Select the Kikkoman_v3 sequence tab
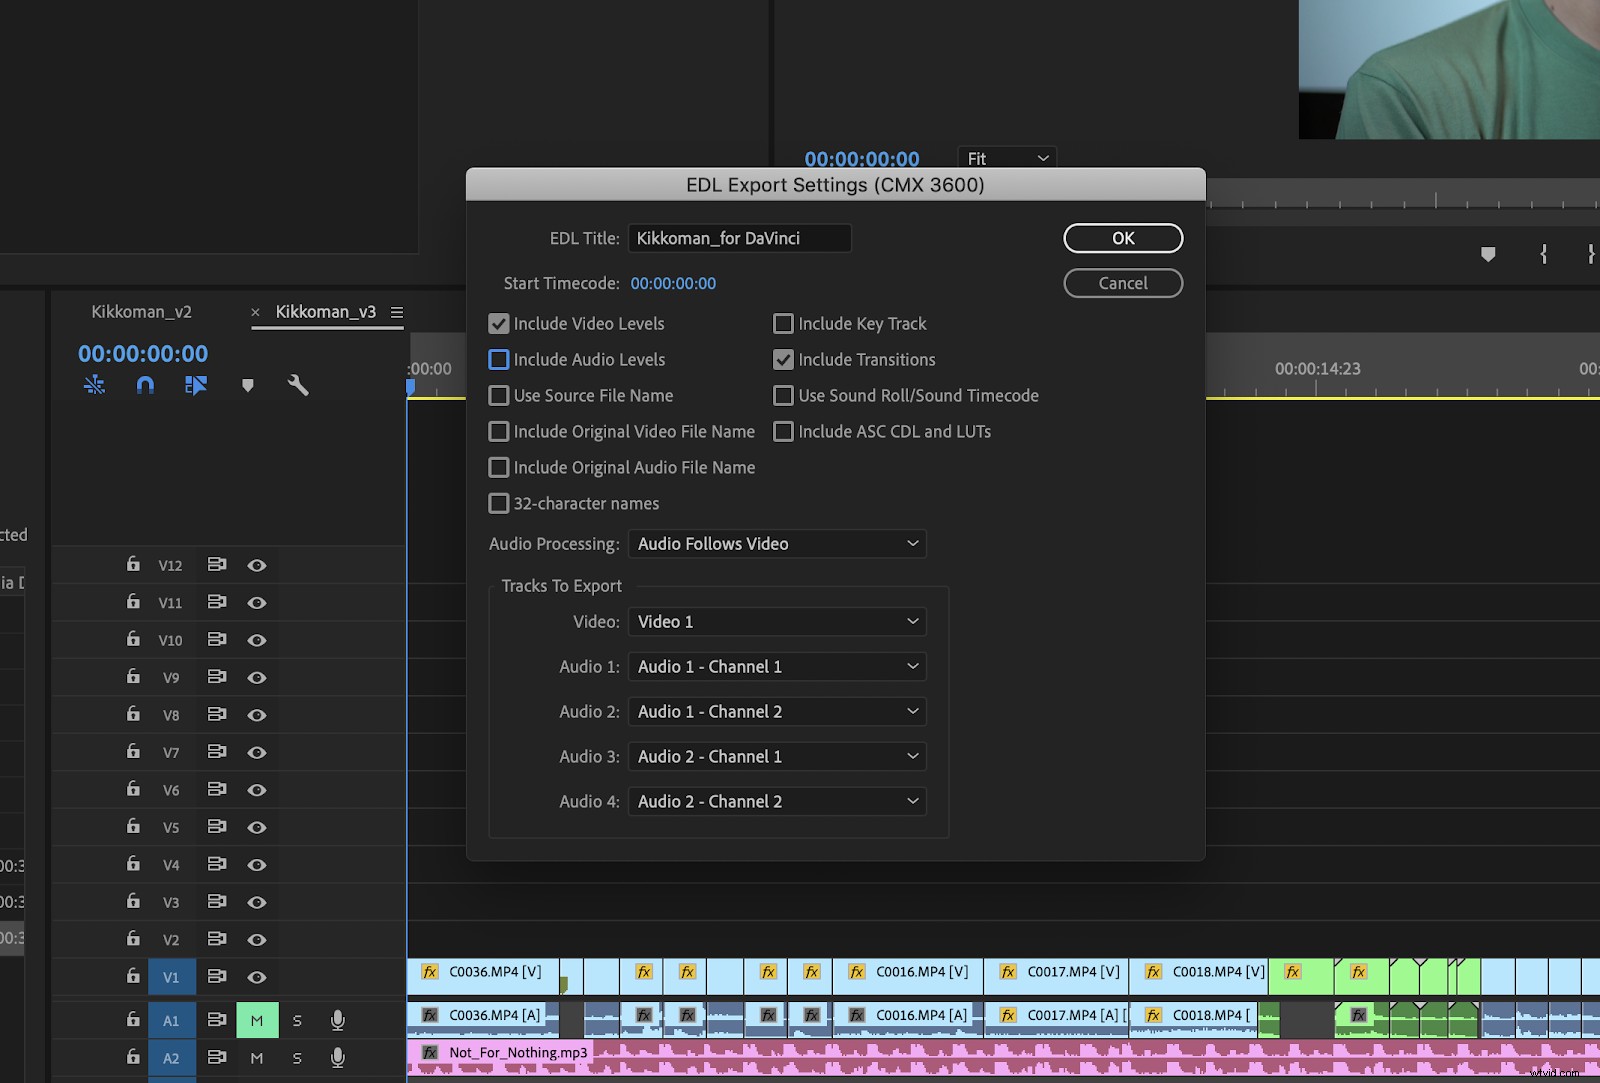1600x1083 pixels. [x=327, y=311]
